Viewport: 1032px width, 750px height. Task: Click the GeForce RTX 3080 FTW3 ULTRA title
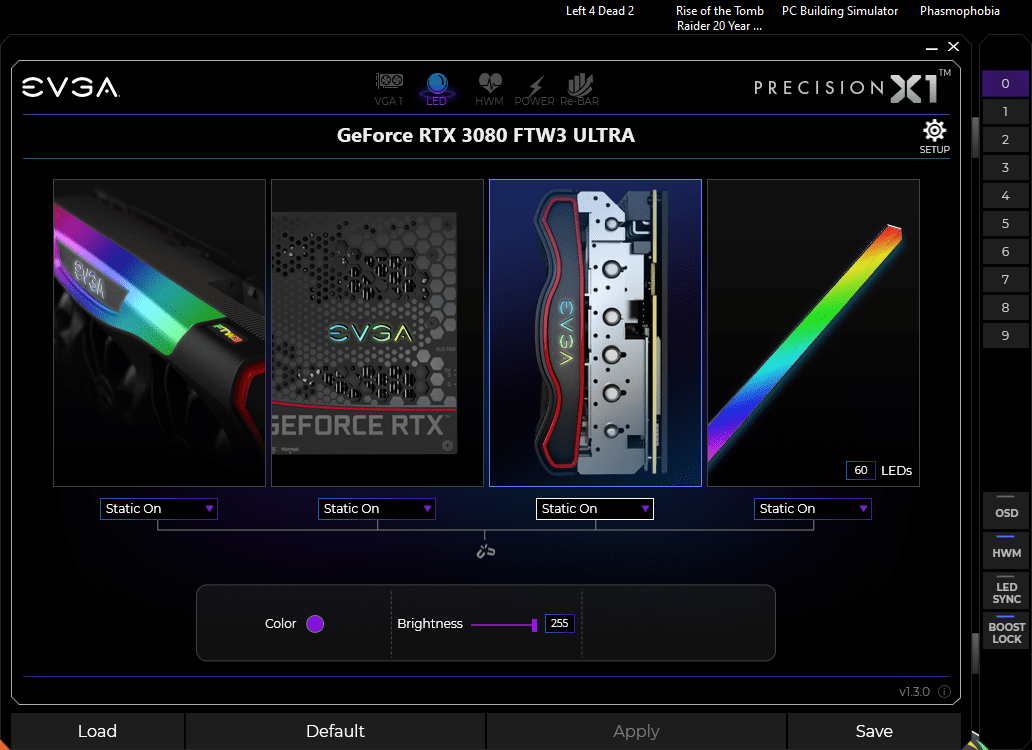click(486, 135)
